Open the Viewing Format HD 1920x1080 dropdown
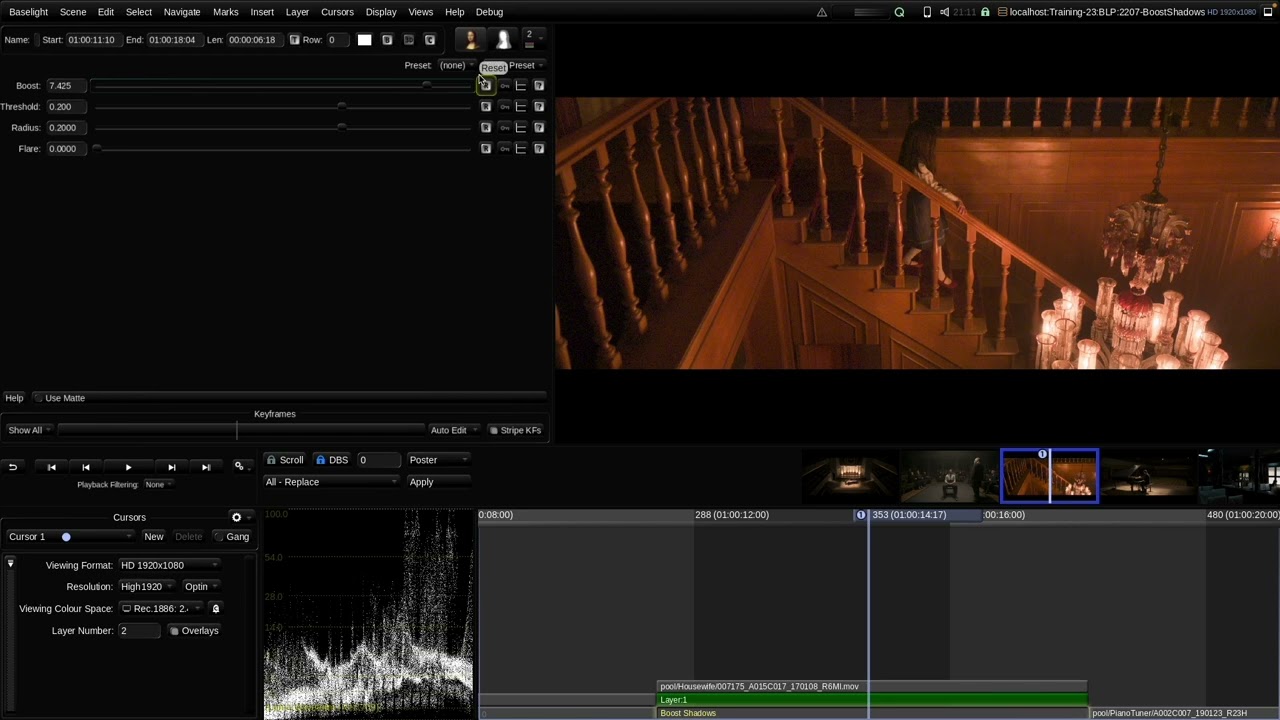Image resolution: width=1280 pixels, height=720 pixels. pos(168,566)
